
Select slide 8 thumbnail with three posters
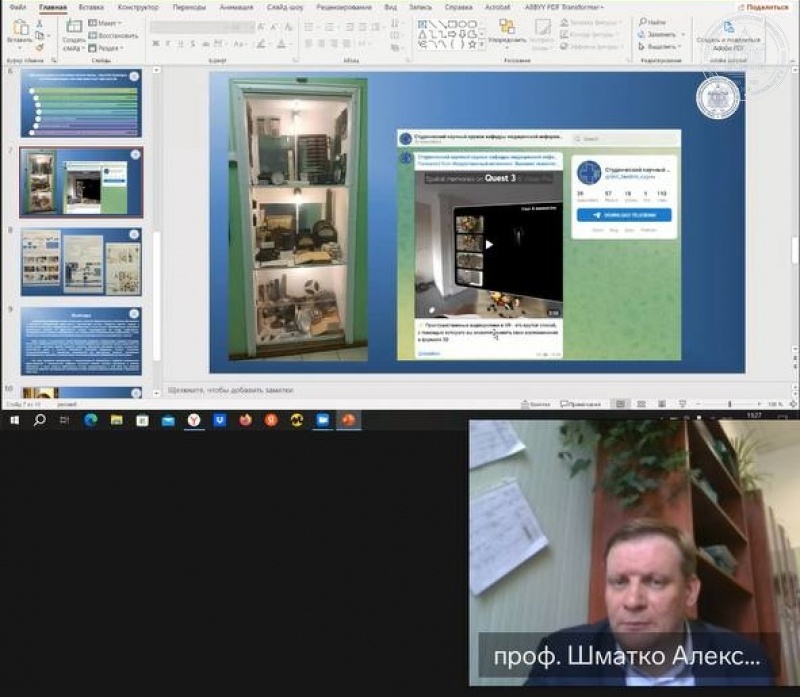coord(81,262)
